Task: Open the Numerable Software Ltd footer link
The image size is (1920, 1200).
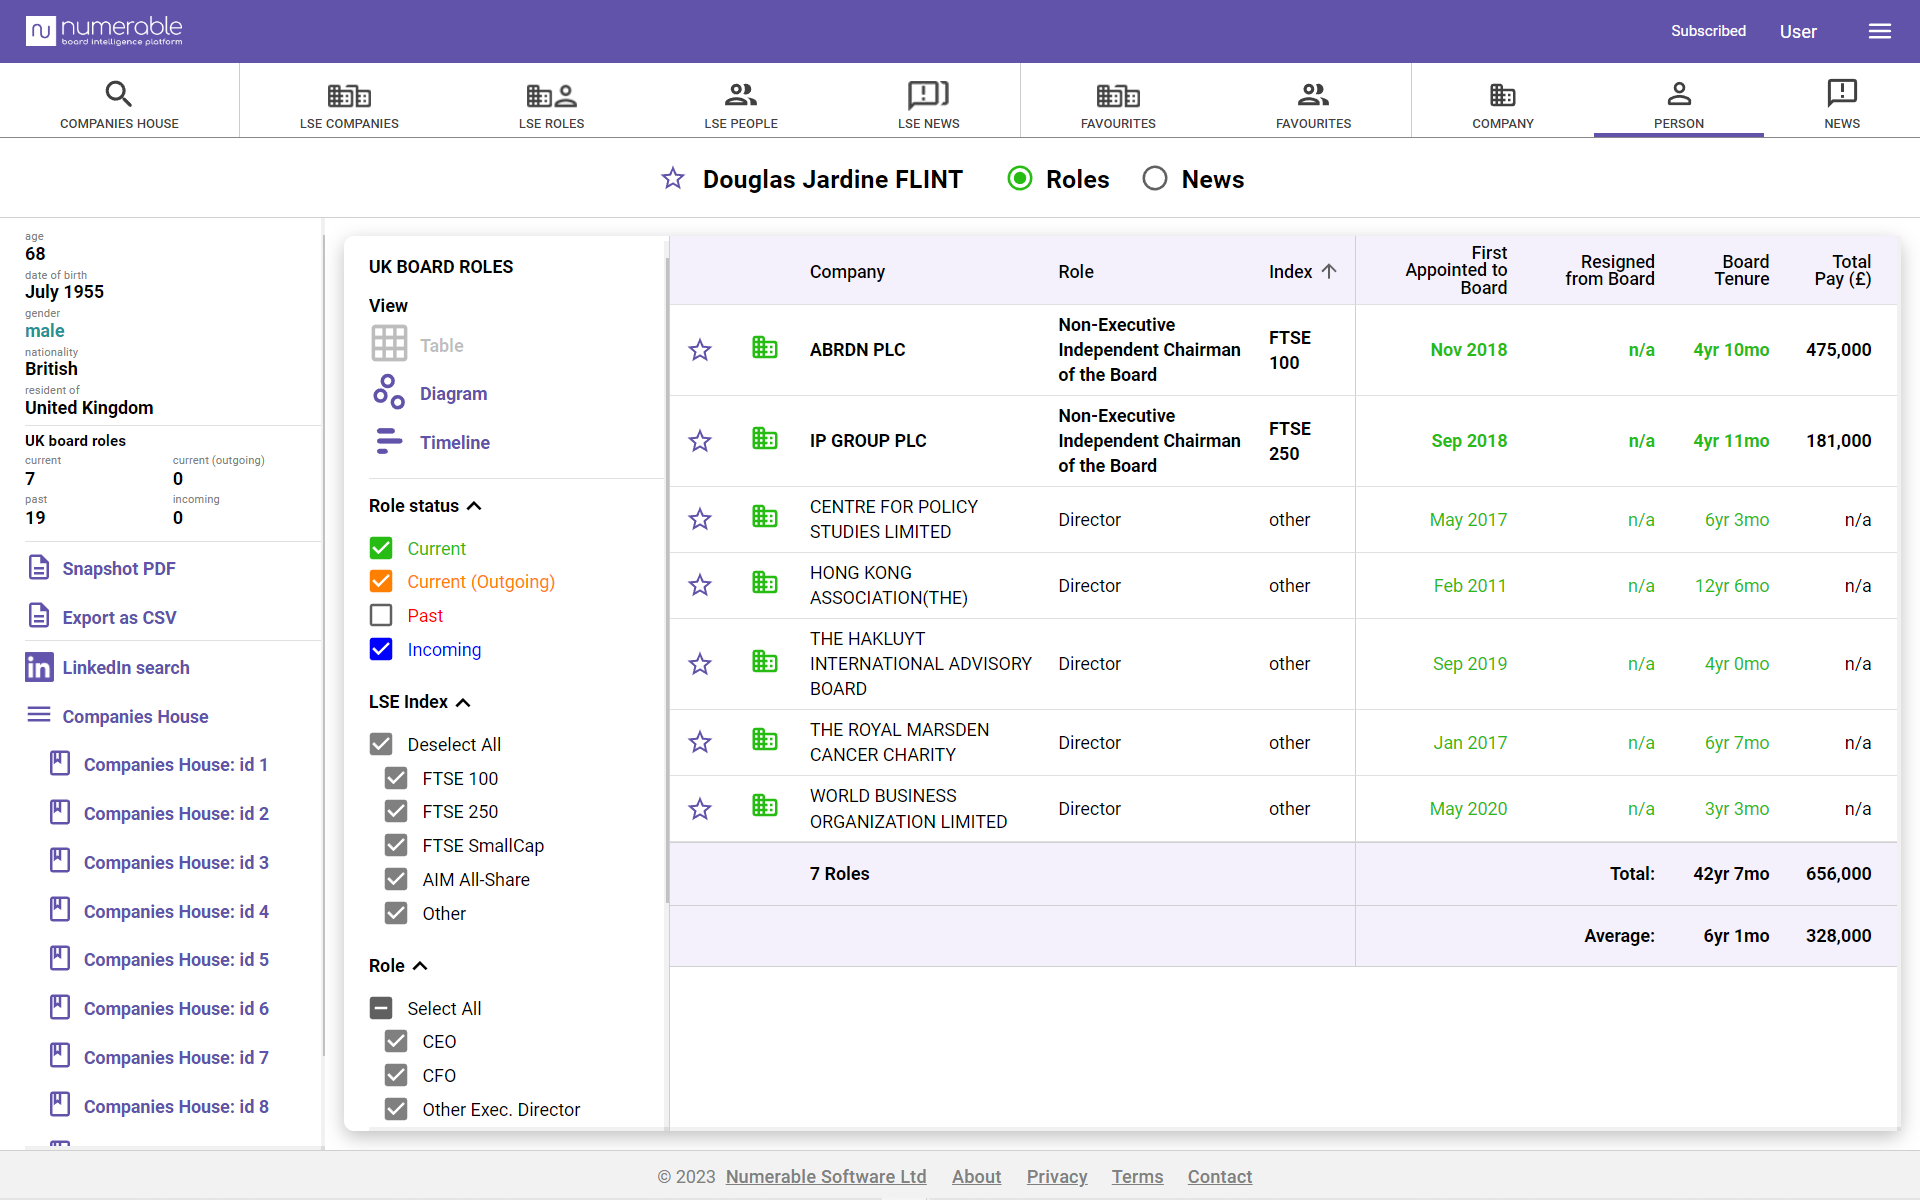Action: [826, 1177]
